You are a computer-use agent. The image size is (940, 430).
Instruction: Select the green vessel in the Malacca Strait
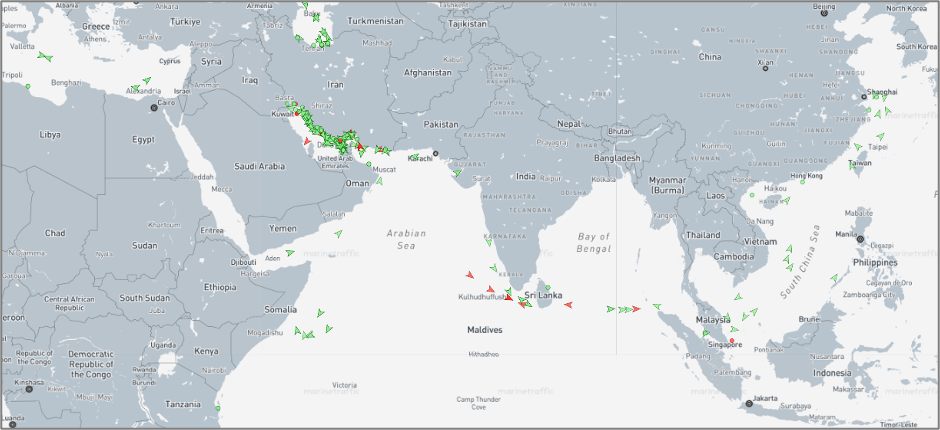(706, 333)
